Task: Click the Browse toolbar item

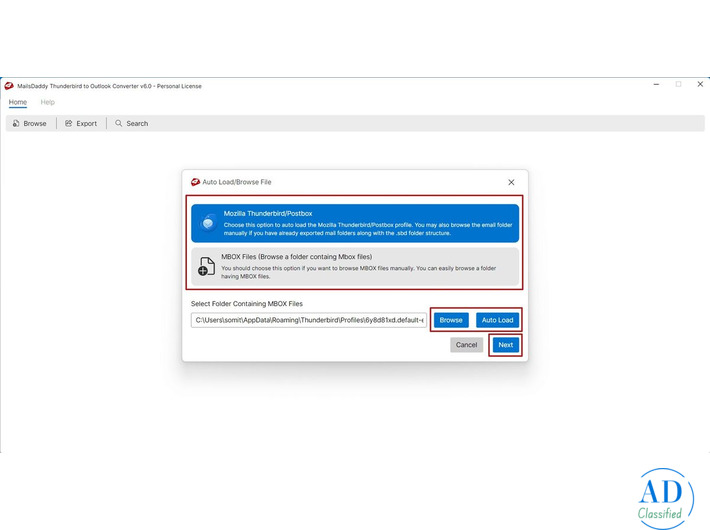Action: 29,123
